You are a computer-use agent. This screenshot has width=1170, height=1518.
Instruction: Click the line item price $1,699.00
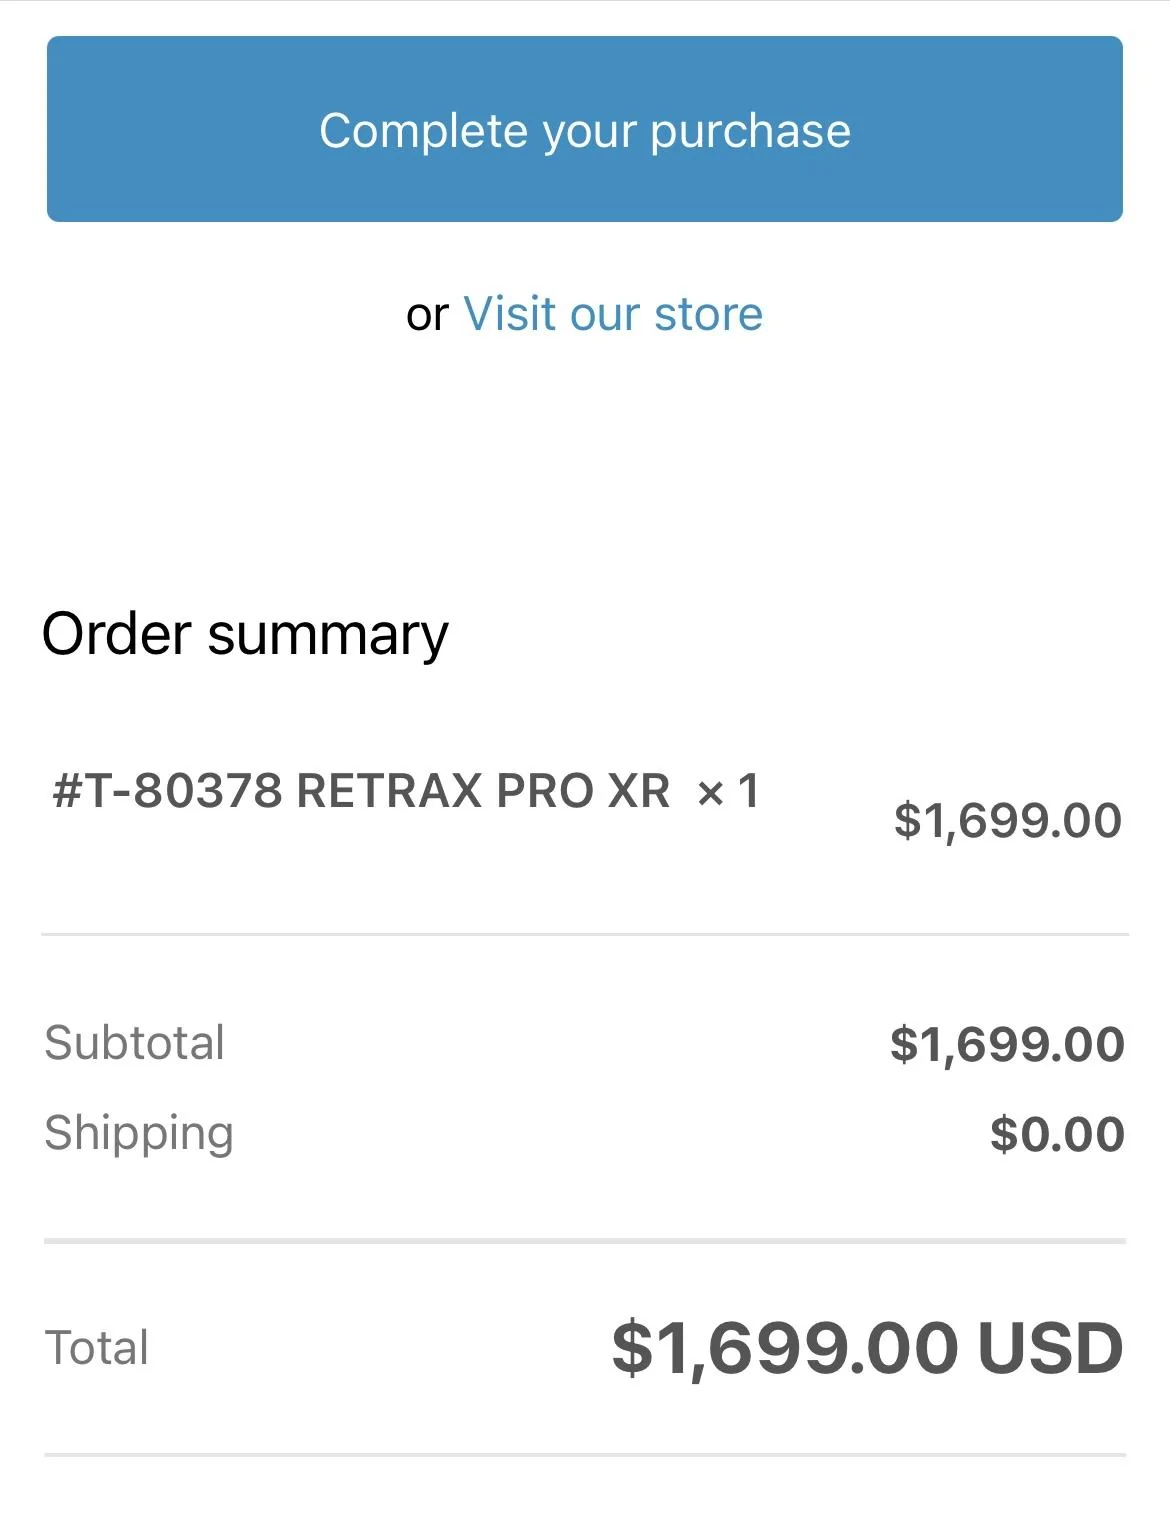(x=1007, y=820)
